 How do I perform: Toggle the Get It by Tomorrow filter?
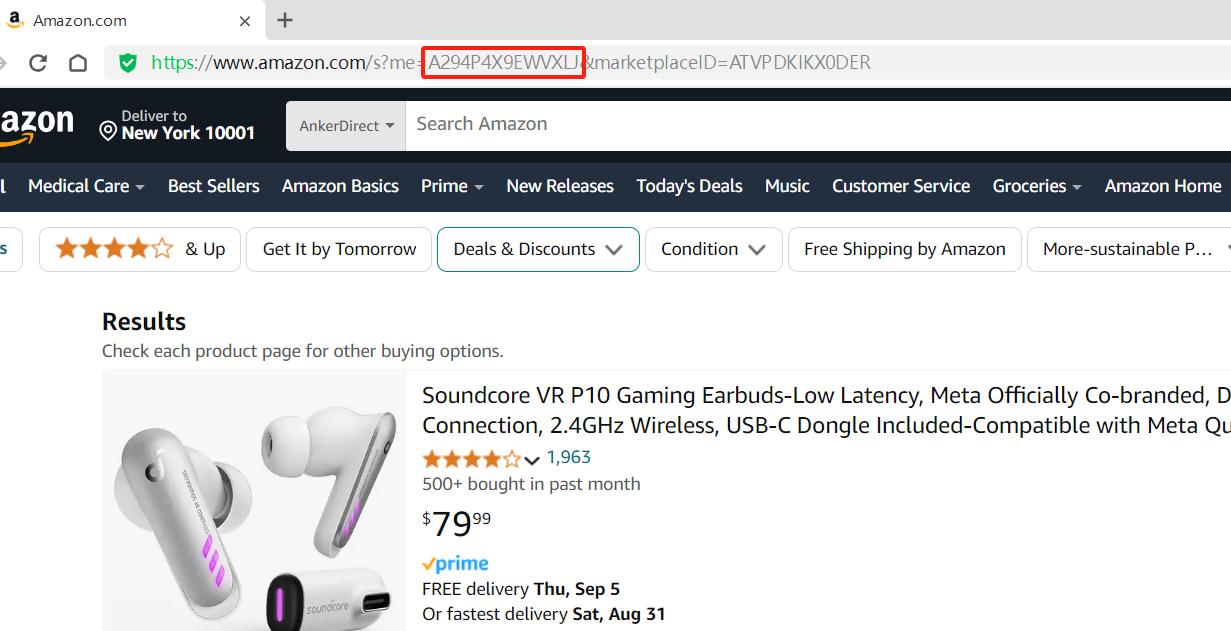(x=339, y=249)
